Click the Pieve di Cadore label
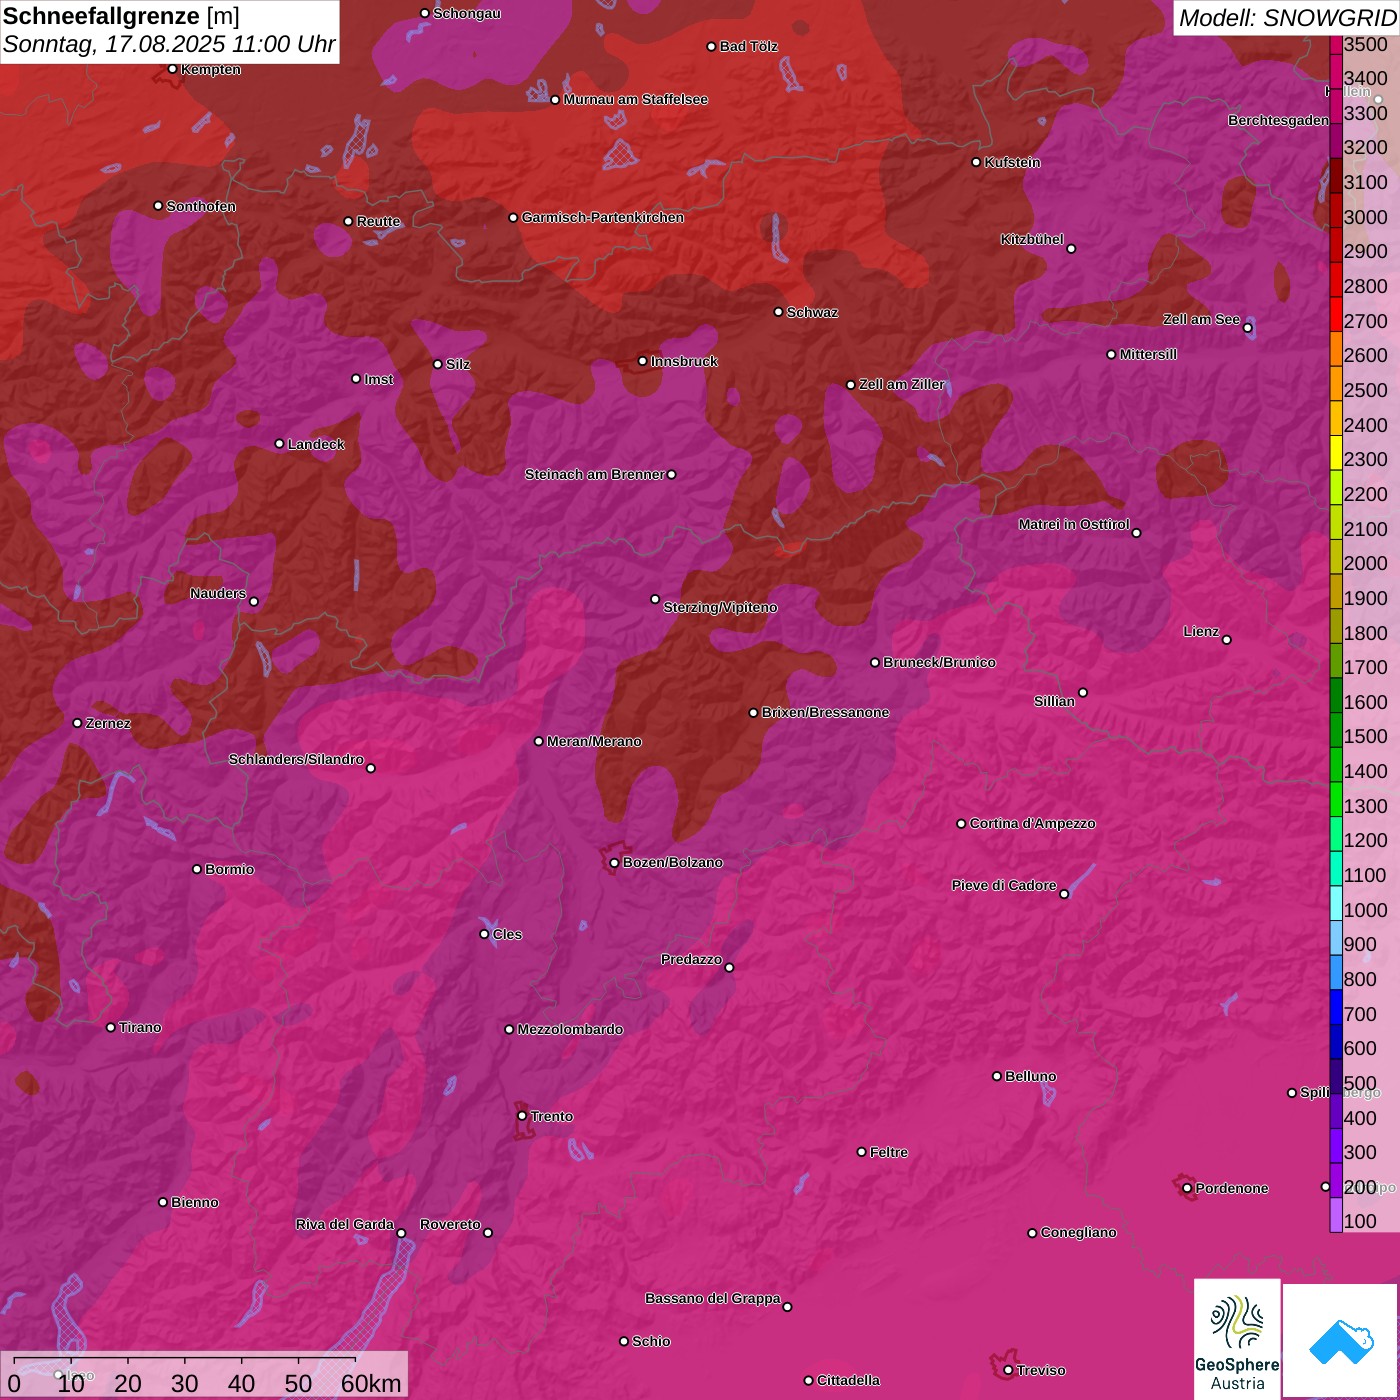This screenshot has width=1400, height=1400. (1004, 885)
